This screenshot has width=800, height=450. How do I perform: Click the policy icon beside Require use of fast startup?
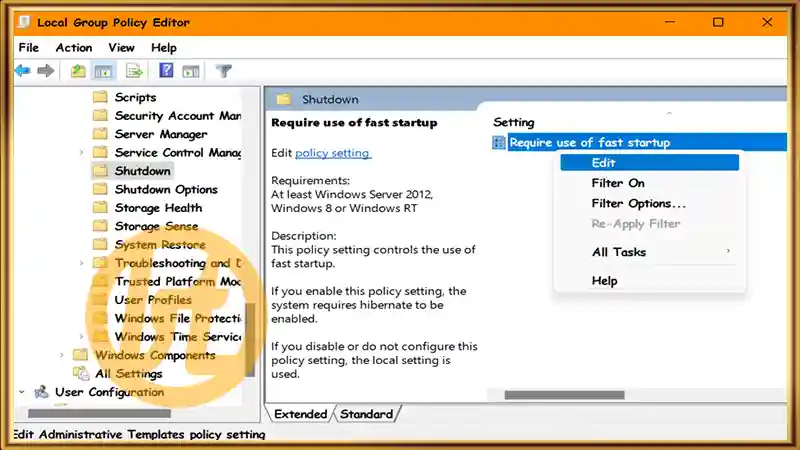pos(498,142)
